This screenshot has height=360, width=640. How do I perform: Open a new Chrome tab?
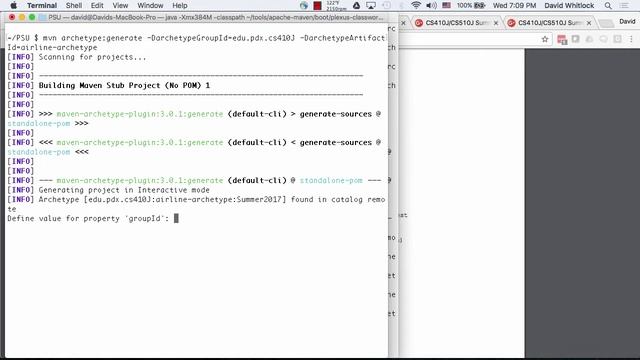point(606,23)
